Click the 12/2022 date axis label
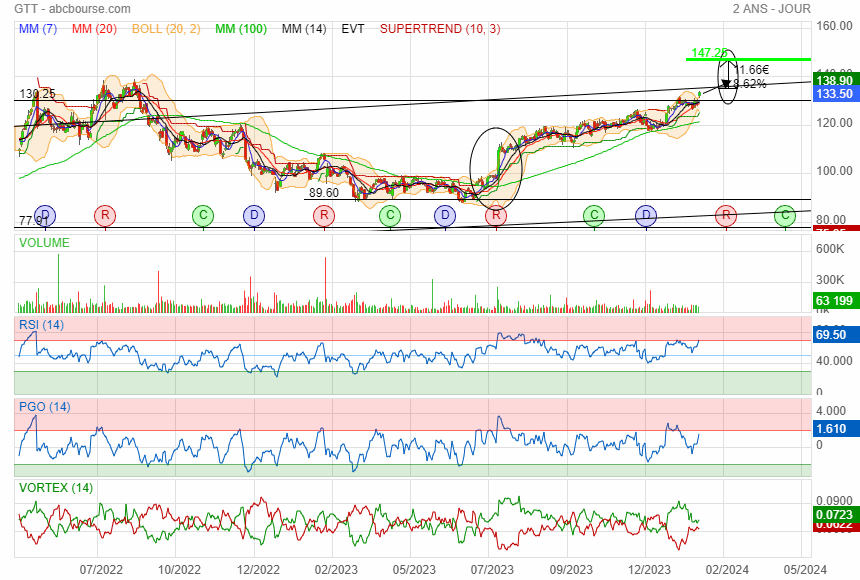 point(258,570)
